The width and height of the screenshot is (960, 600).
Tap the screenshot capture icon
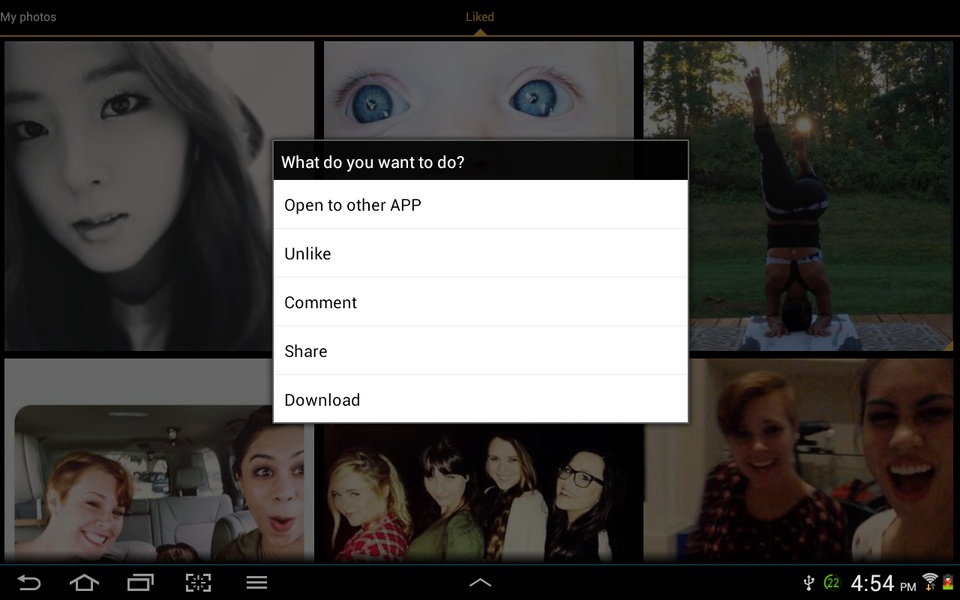coord(198,582)
